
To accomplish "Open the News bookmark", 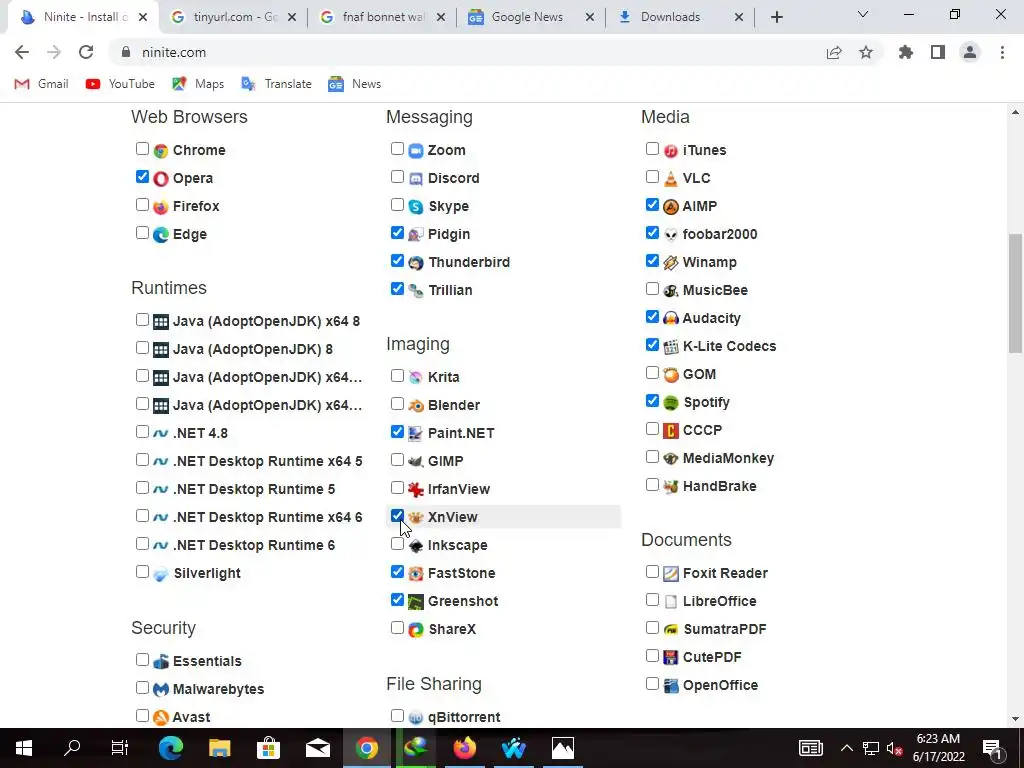I will click(x=355, y=84).
